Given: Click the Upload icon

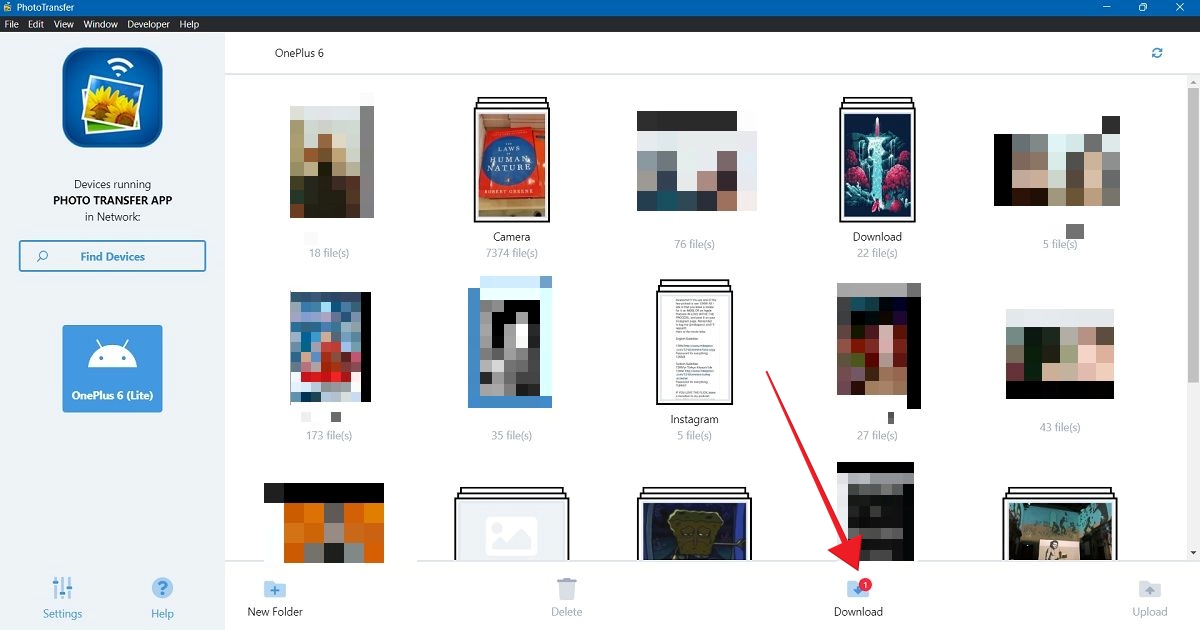Looking at the screenshot, I should [1148, 590].
